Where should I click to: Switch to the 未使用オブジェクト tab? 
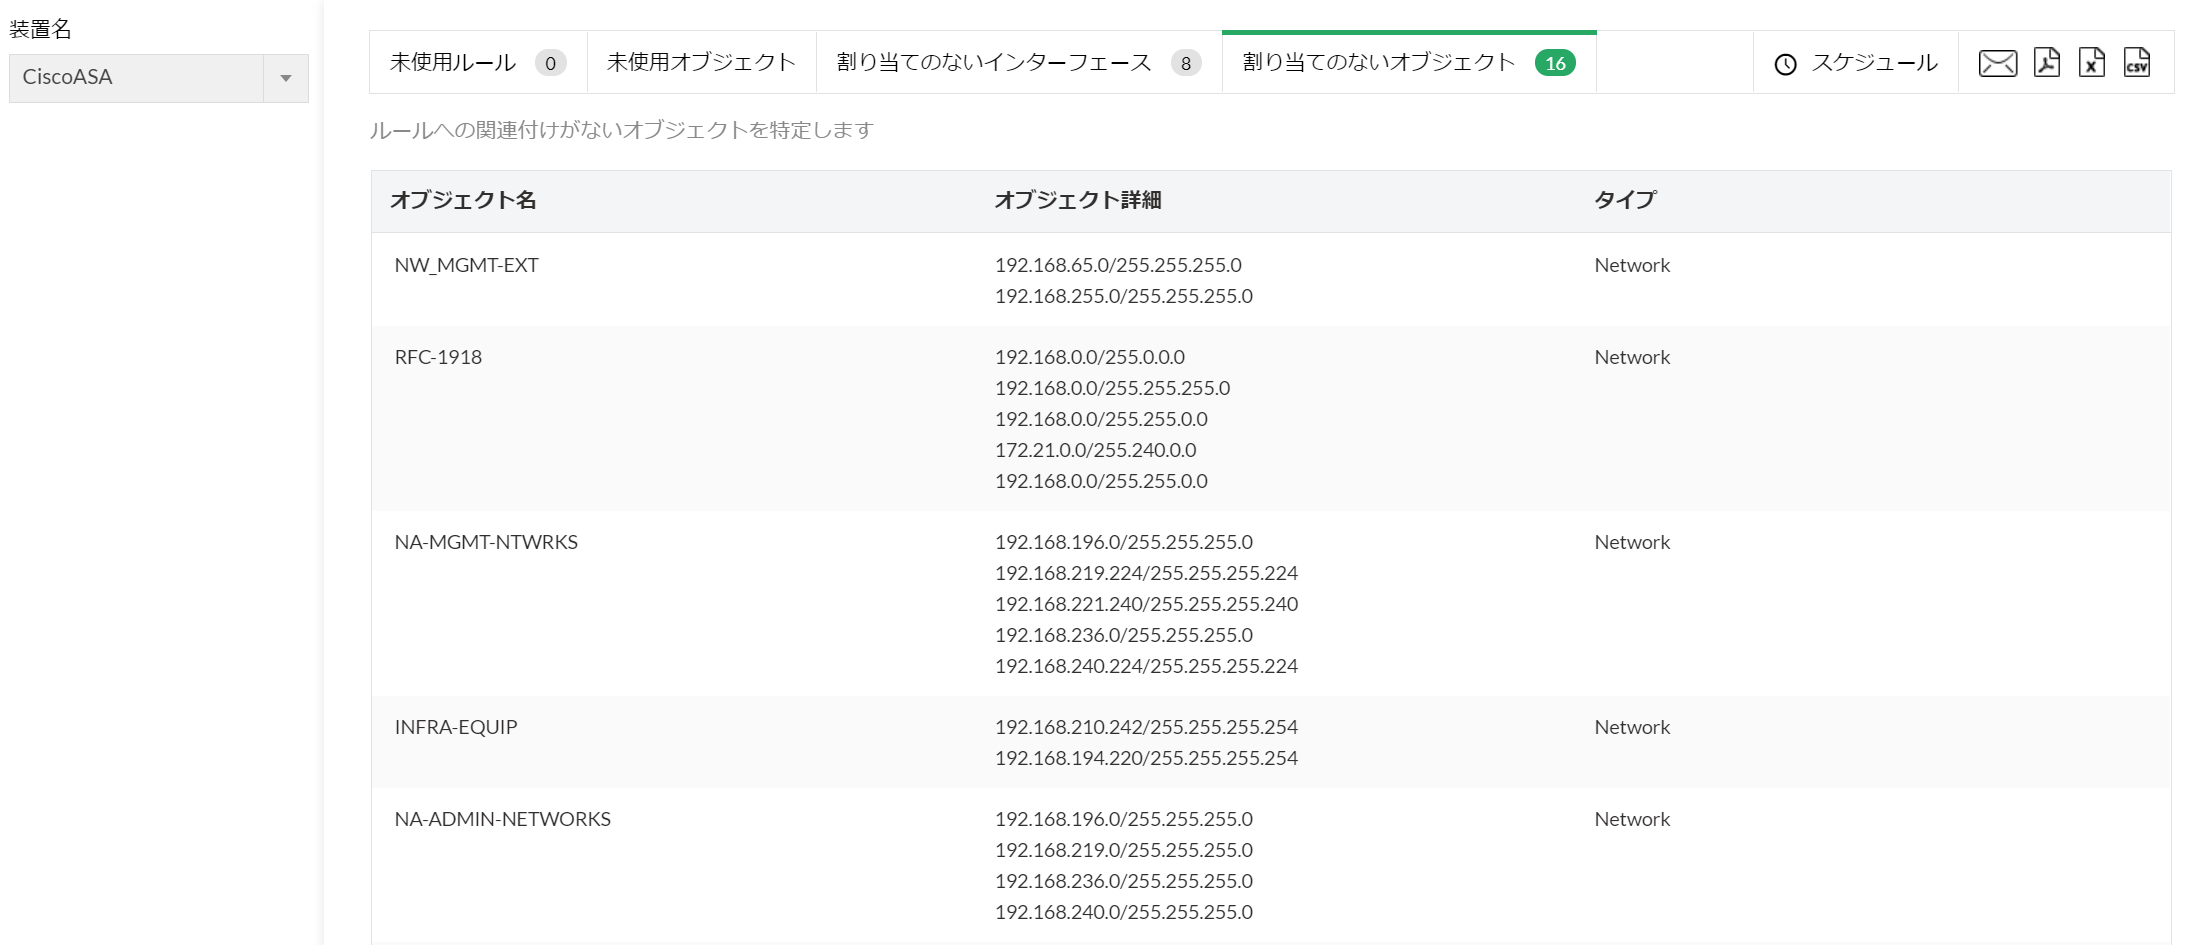pos(701,63)
